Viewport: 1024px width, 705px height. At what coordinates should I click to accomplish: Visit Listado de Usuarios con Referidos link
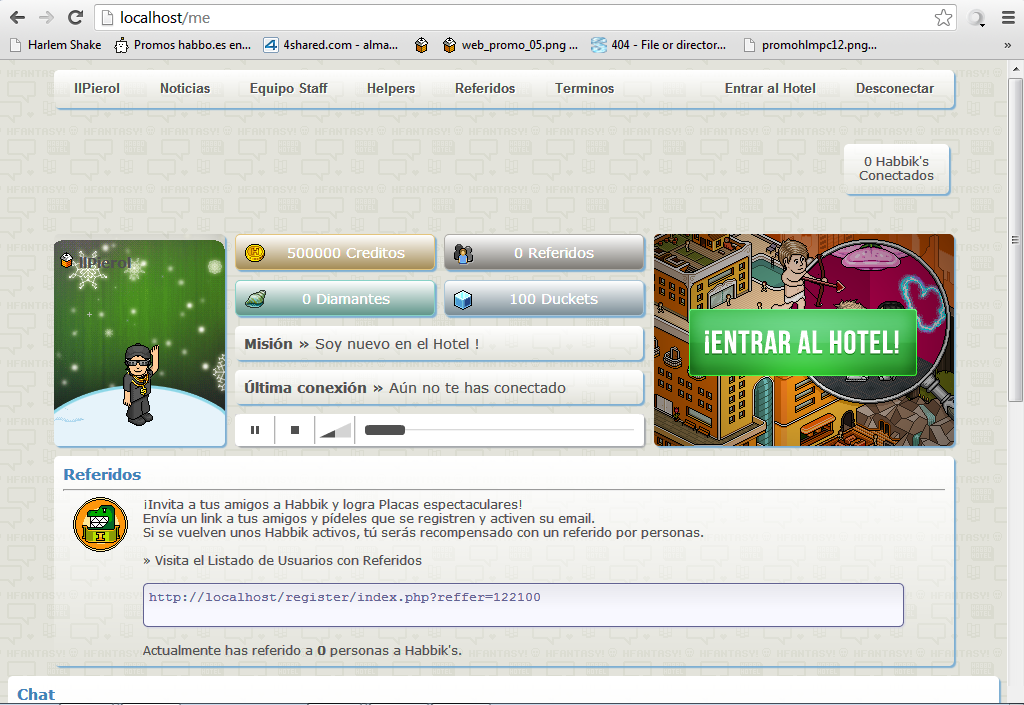tap(282, 561)
